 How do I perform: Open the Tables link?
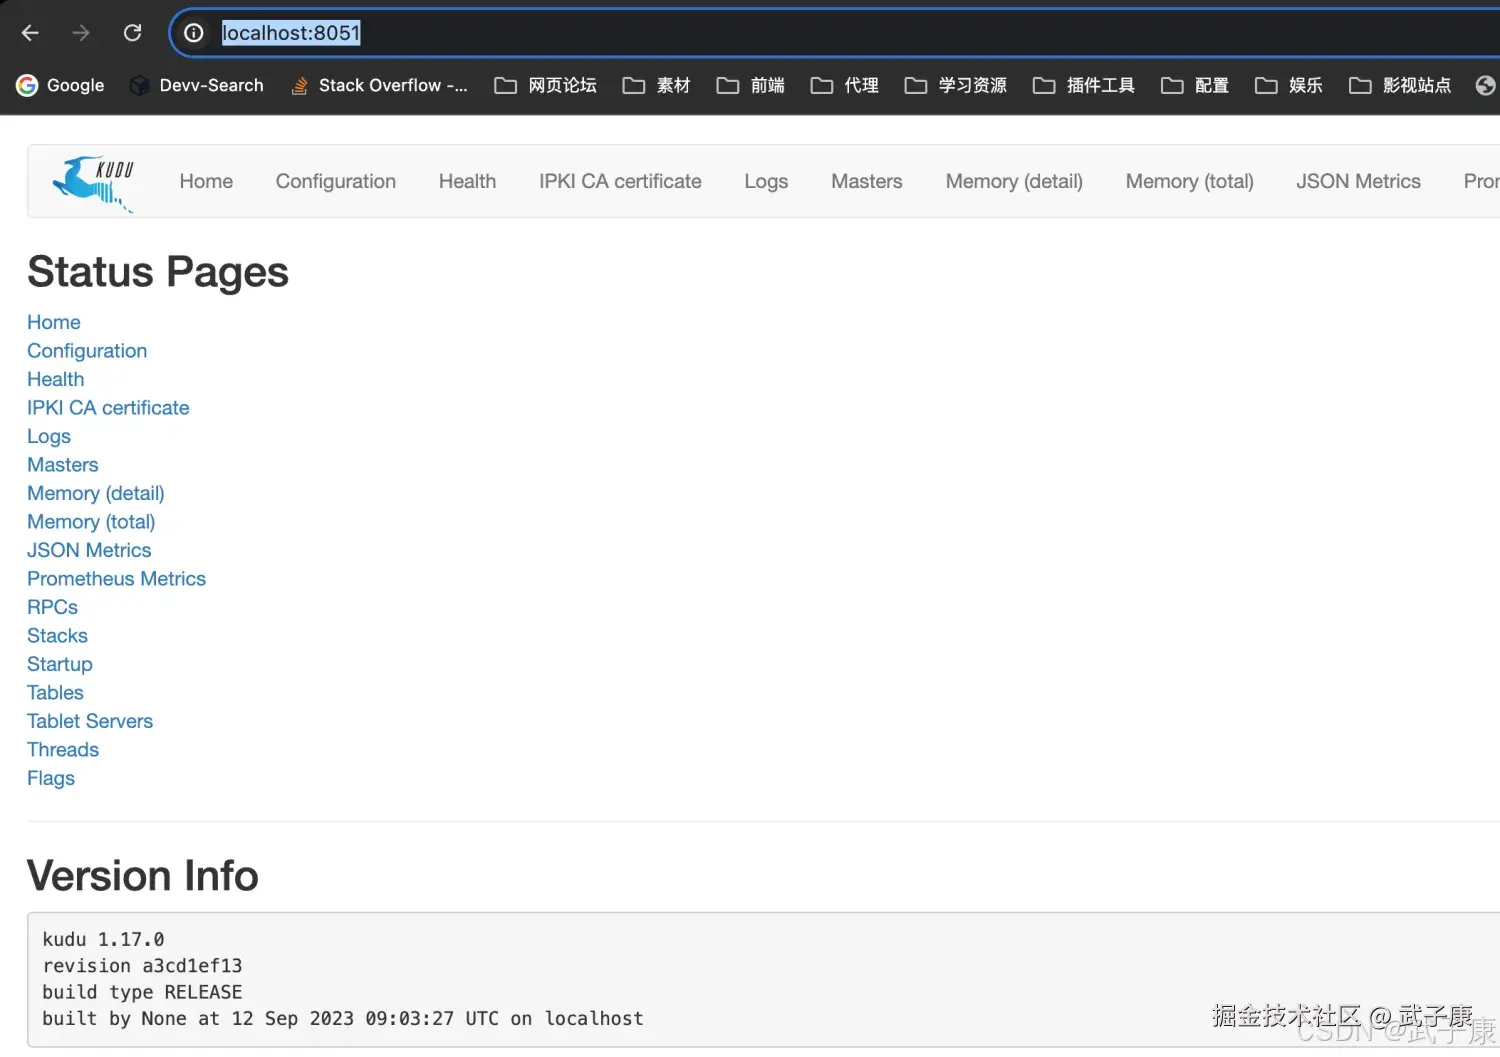pyautogui.click(x=55, y=693)
